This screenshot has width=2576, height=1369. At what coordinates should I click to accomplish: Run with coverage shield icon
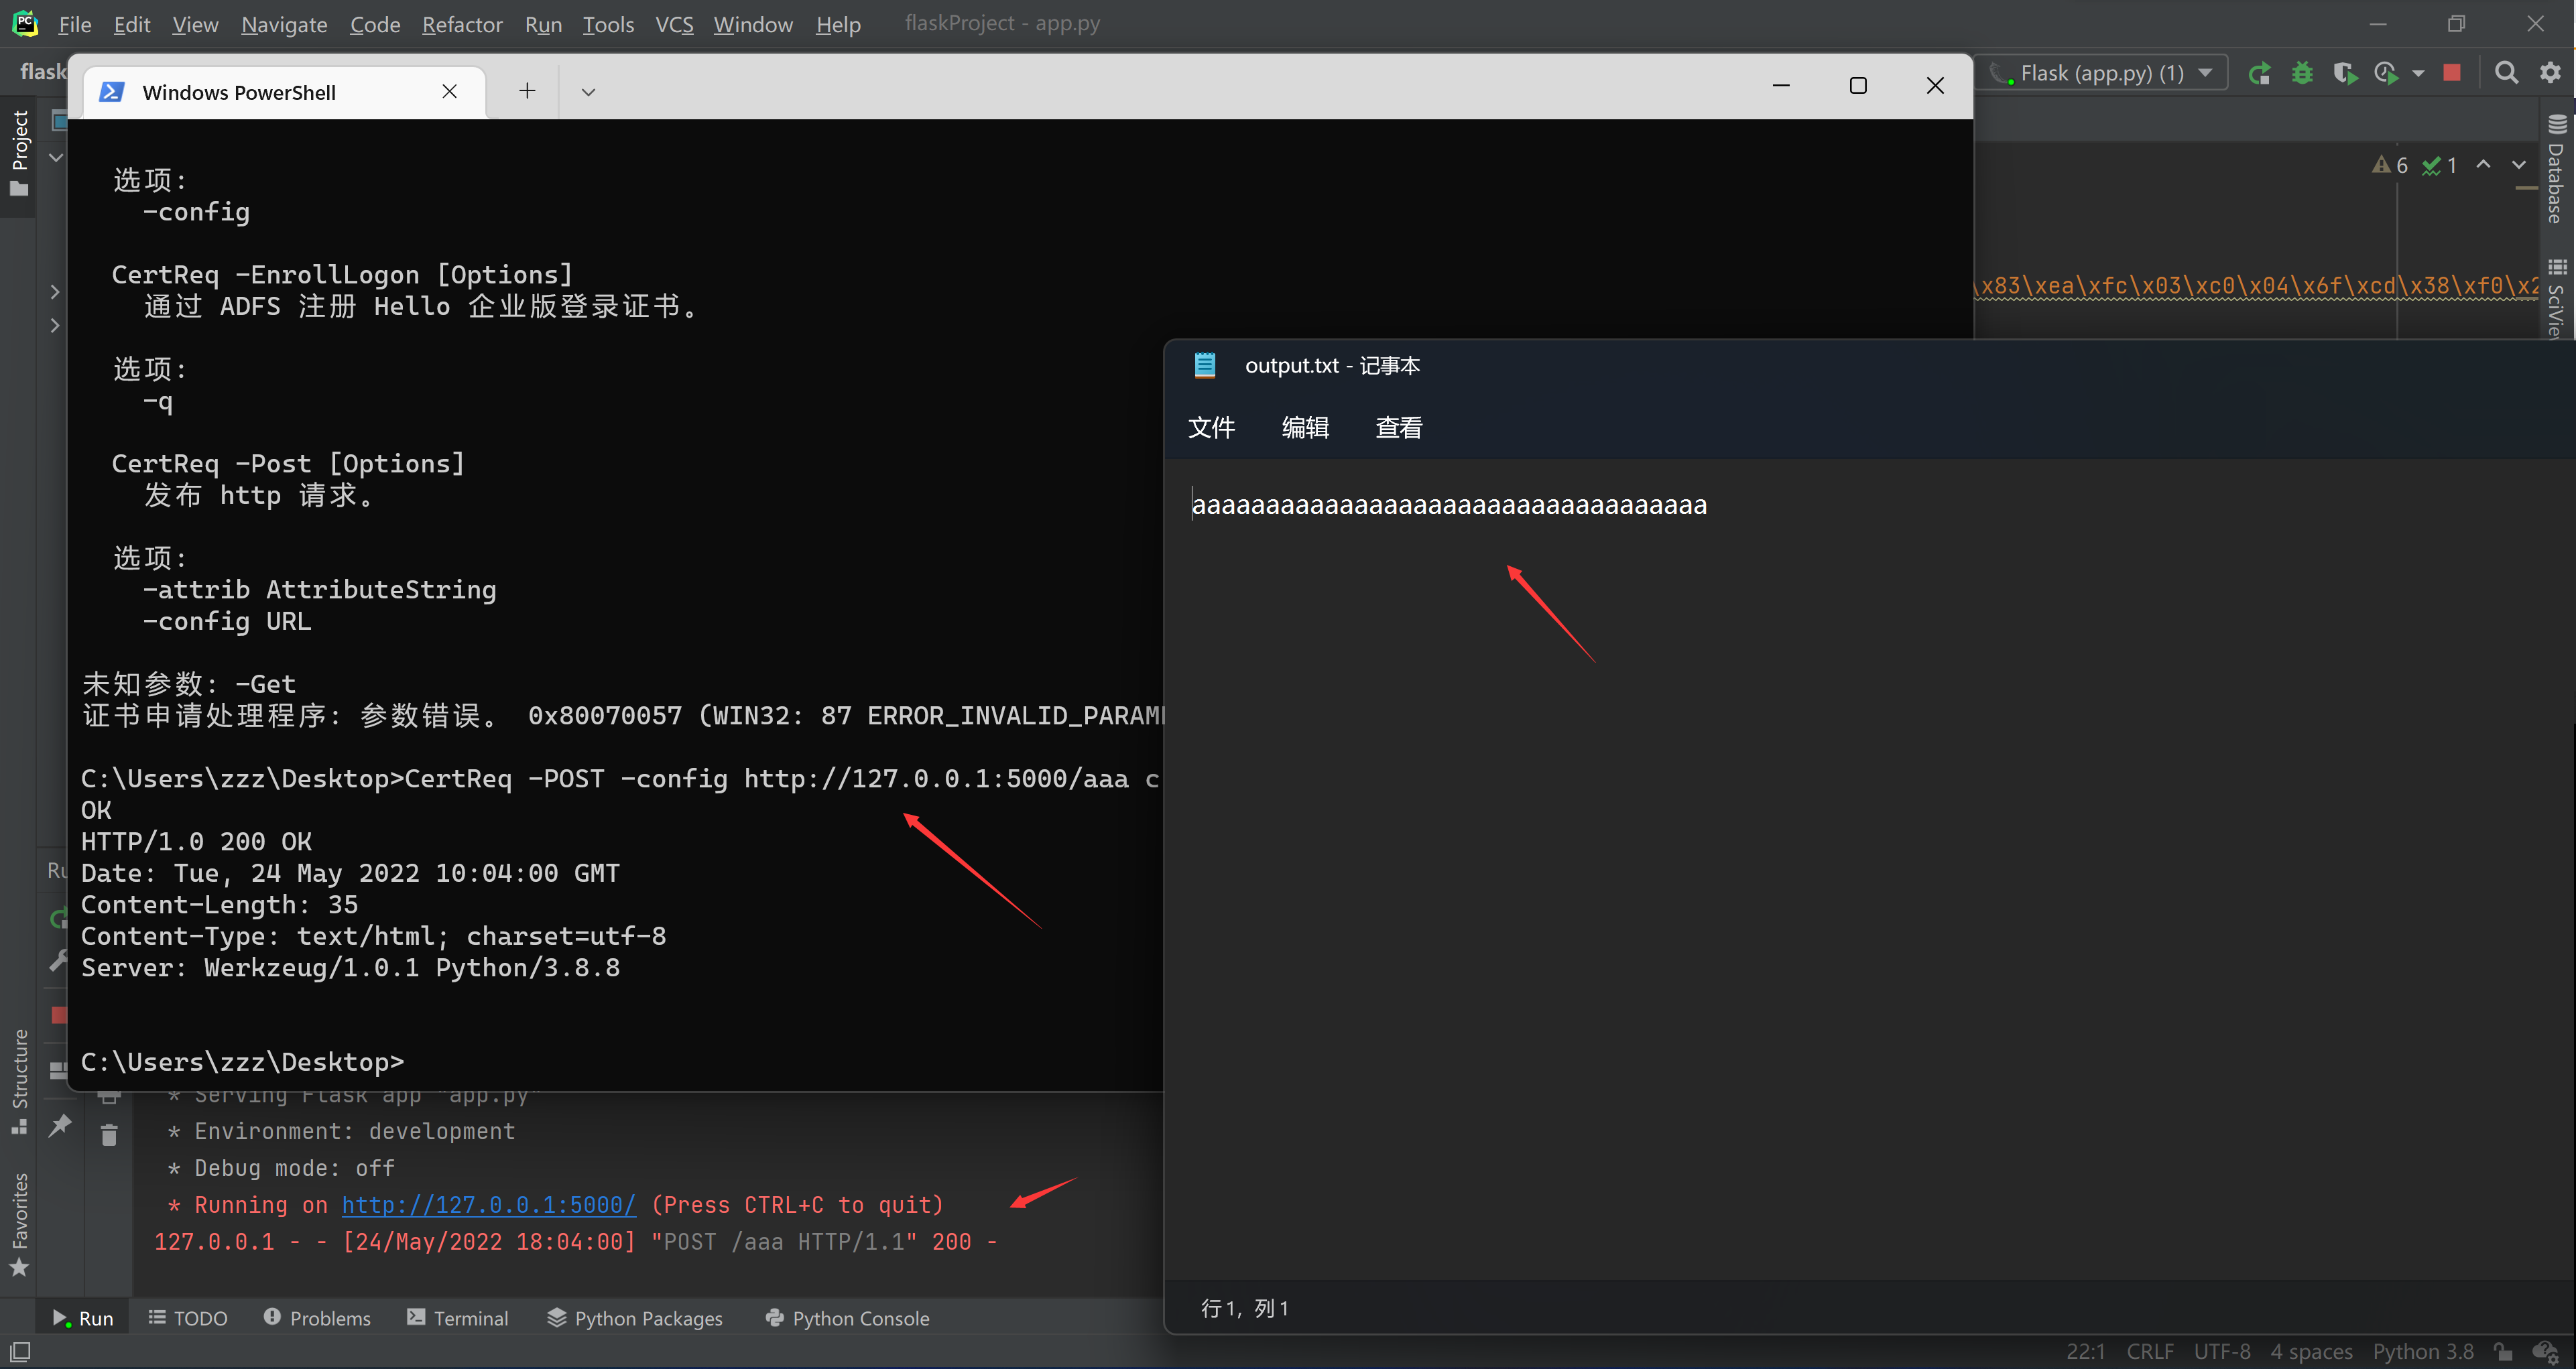click(x=2345, y=73)
